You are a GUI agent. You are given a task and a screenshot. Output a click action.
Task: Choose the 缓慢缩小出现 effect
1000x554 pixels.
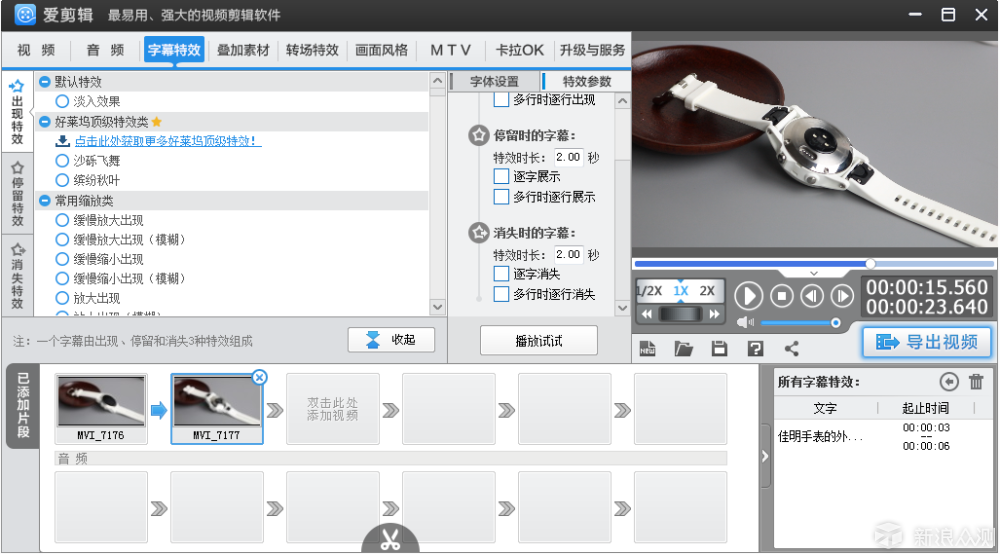click(62, 259)
